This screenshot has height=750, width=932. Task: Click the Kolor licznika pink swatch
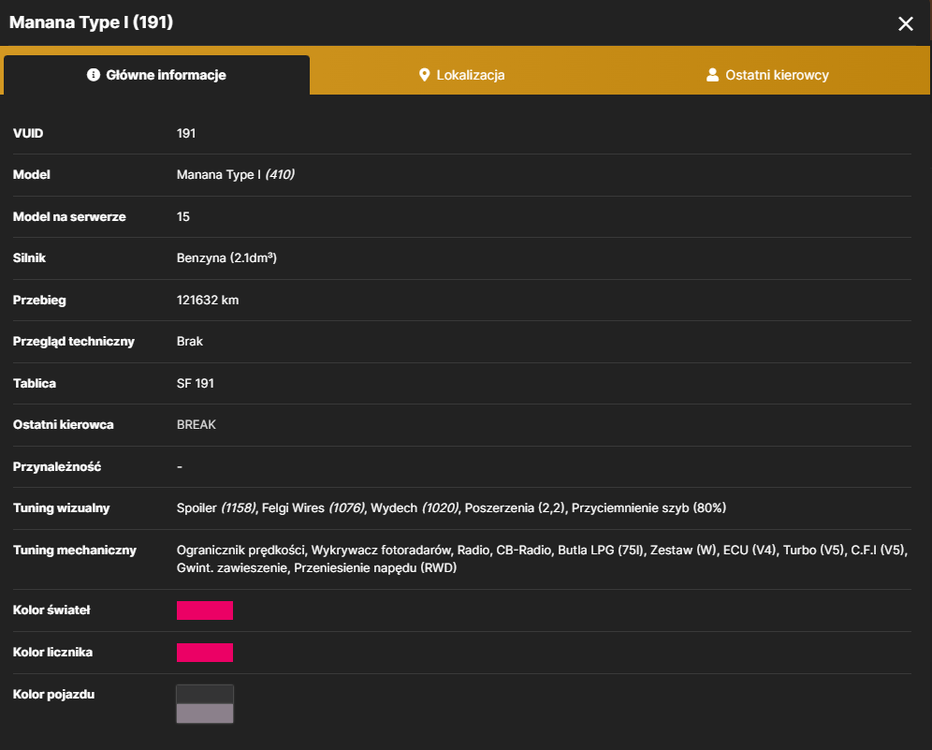click(x=204, y=653)
